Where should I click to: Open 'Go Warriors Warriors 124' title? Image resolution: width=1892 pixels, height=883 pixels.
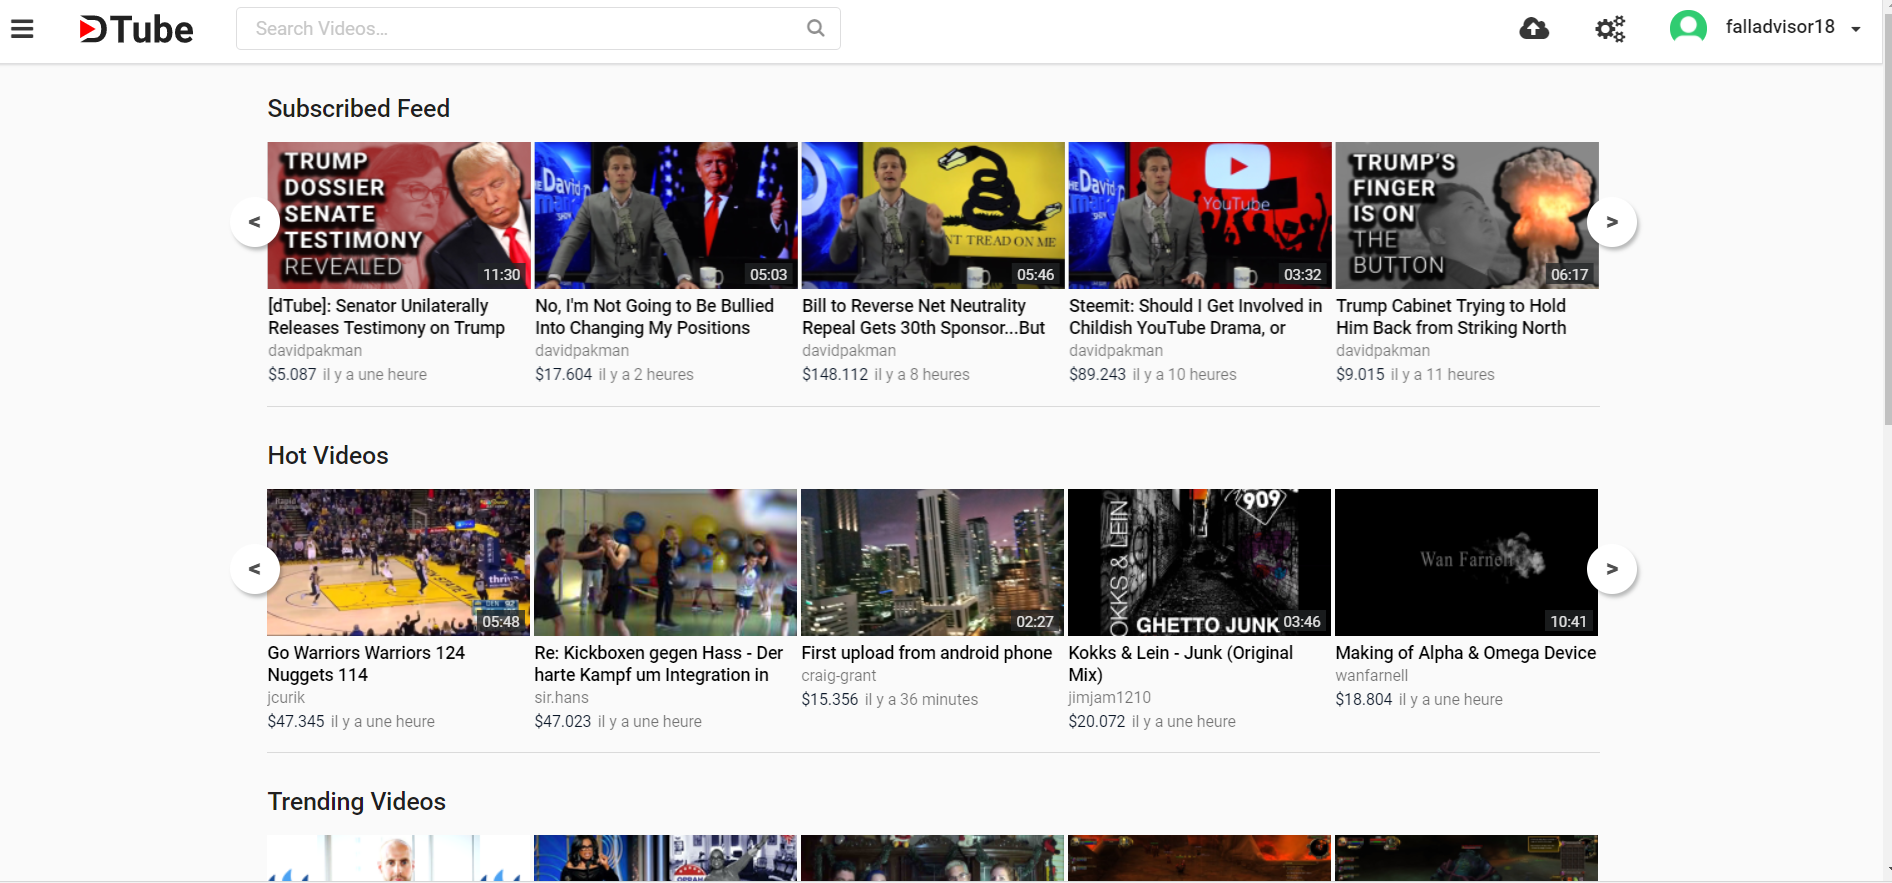366,664
